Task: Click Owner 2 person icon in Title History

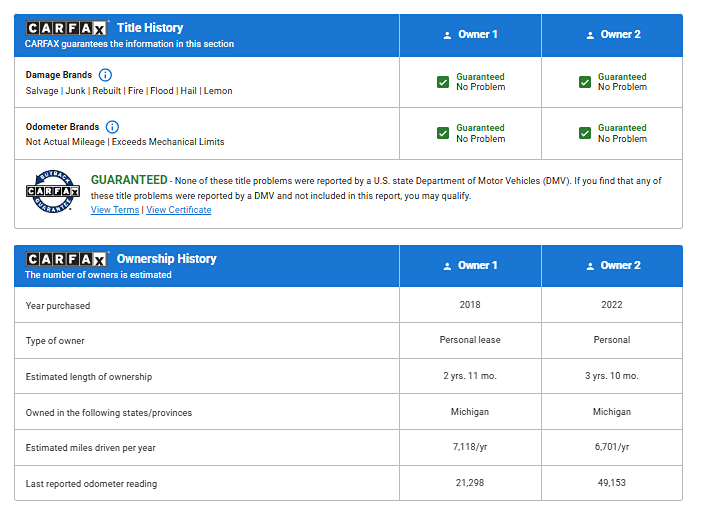Action: click(589, 35)
